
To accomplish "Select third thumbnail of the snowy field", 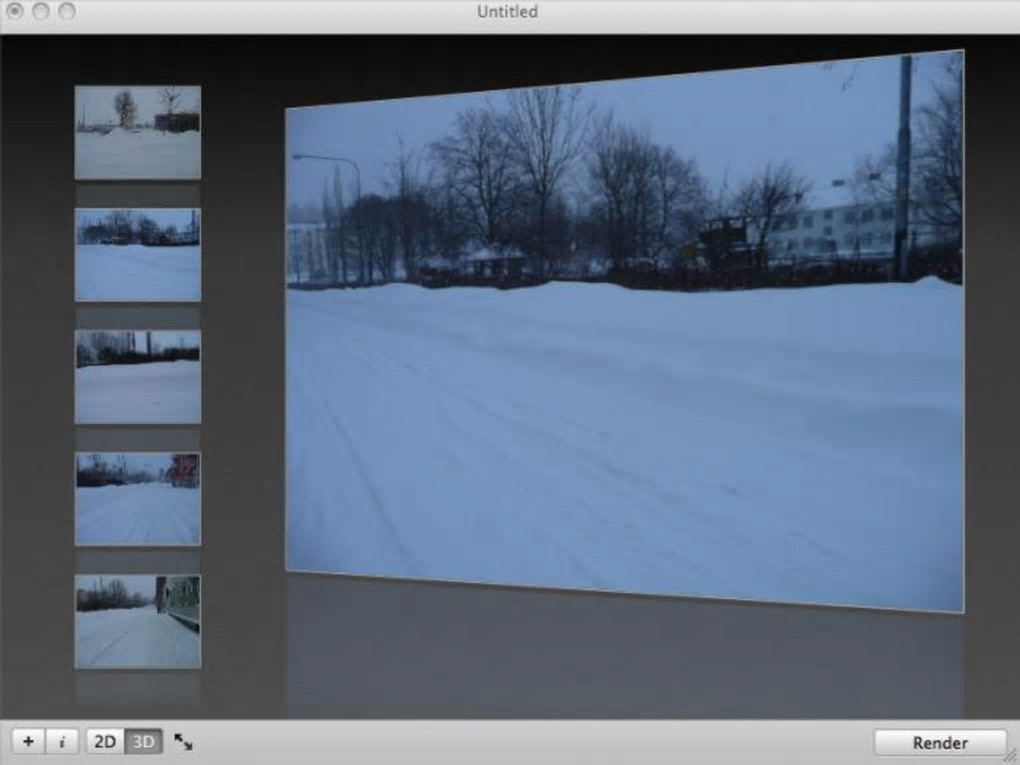I will pos(138,377).
